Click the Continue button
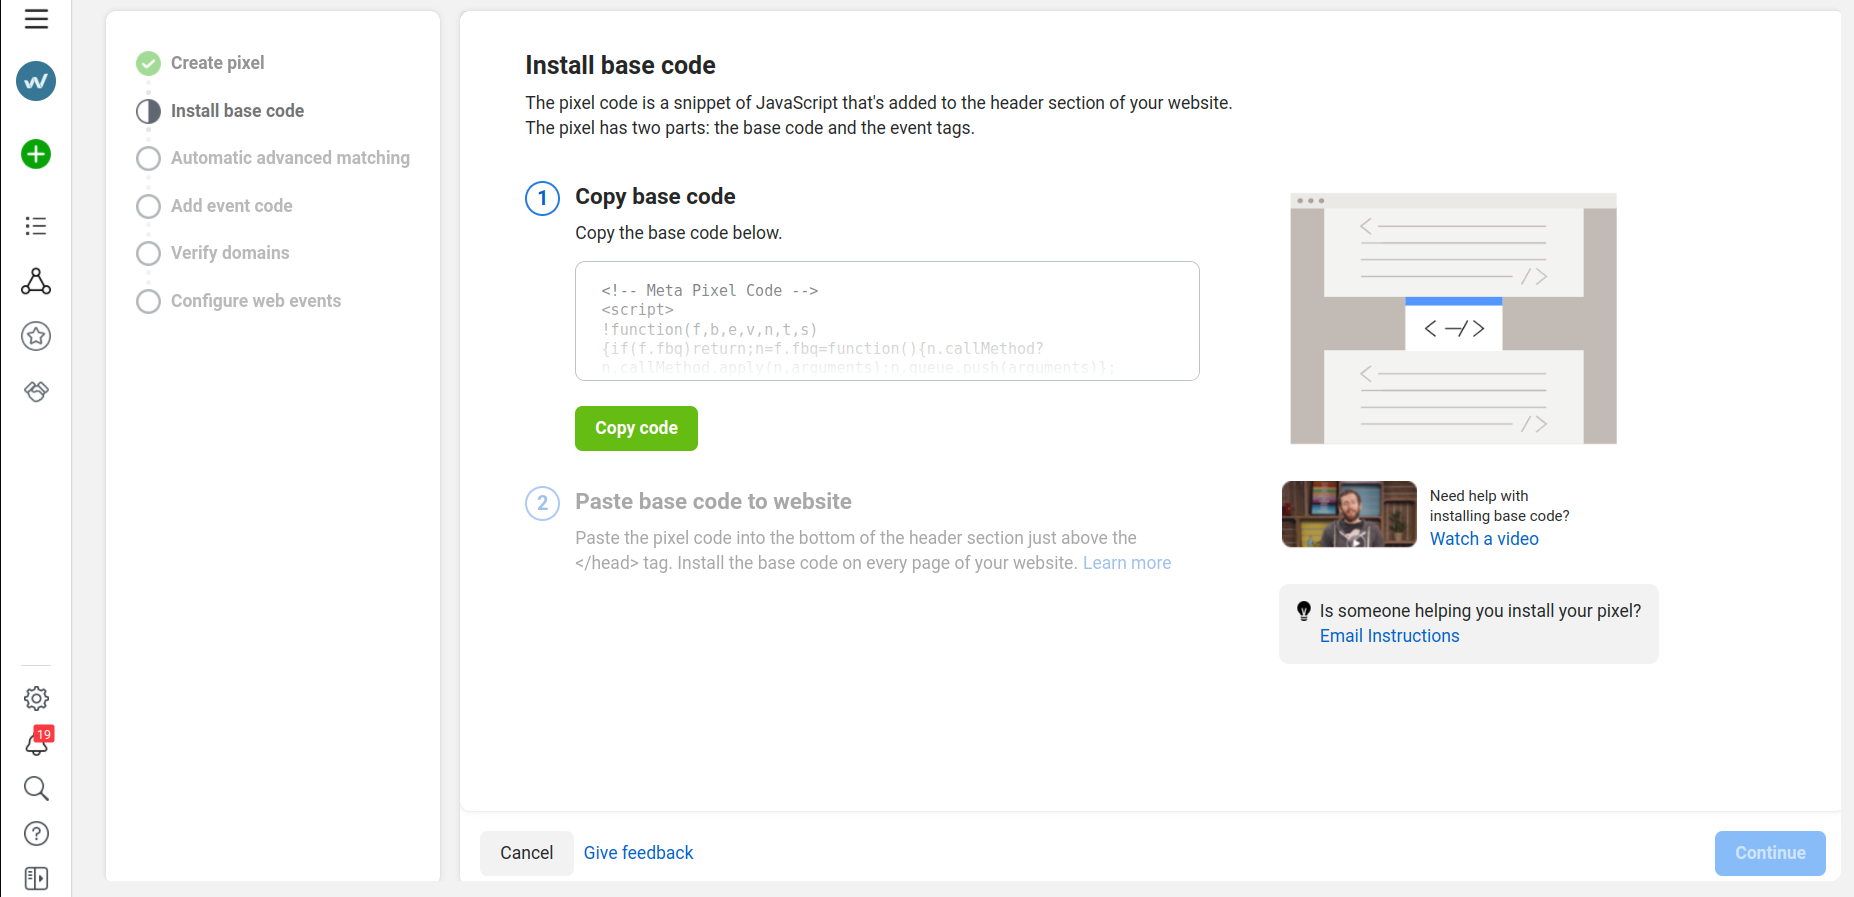This screenshot has height=897, width=1854. (1770, 853)
